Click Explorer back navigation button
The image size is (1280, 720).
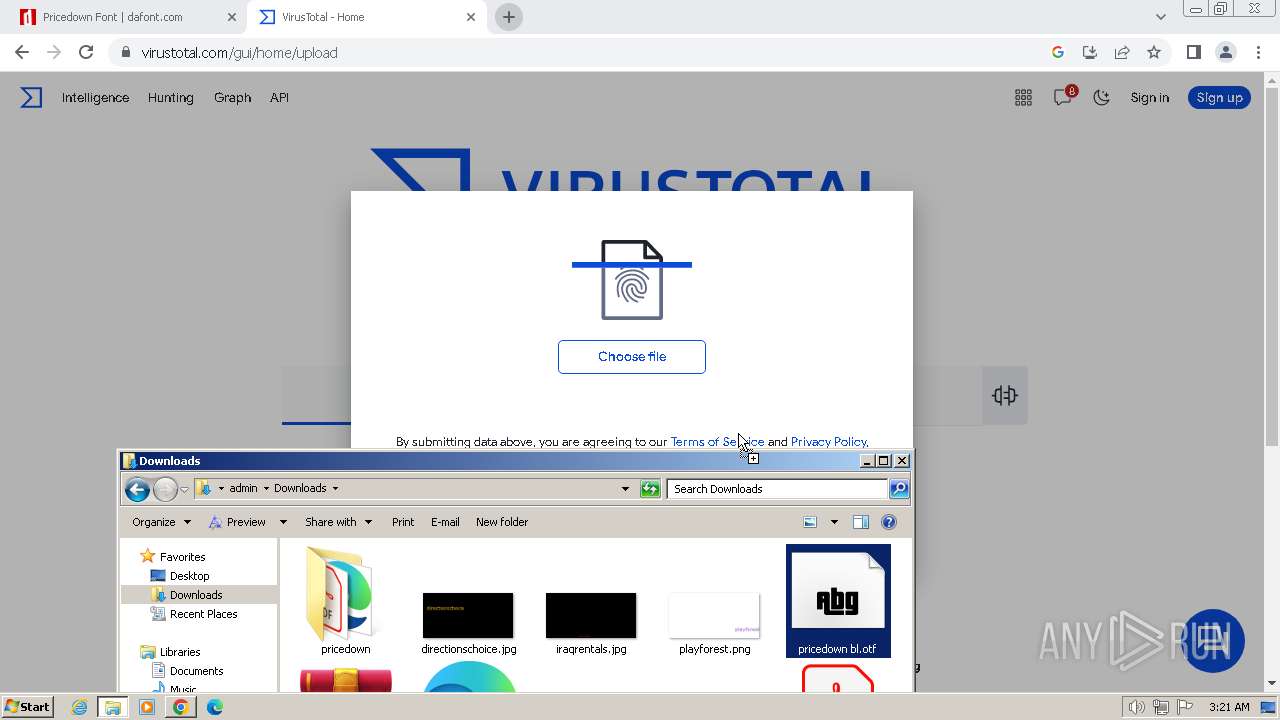pos(137,489)
